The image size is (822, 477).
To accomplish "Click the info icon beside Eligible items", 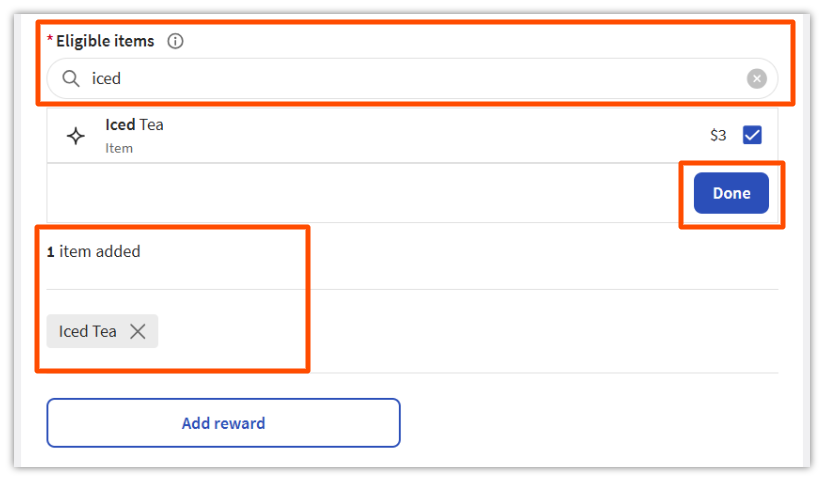I will [176, 41].
